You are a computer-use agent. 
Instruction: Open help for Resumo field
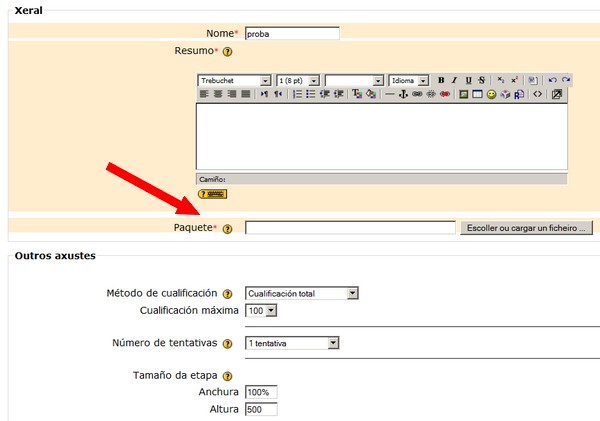pyautogui.click(x=227, y=51)
